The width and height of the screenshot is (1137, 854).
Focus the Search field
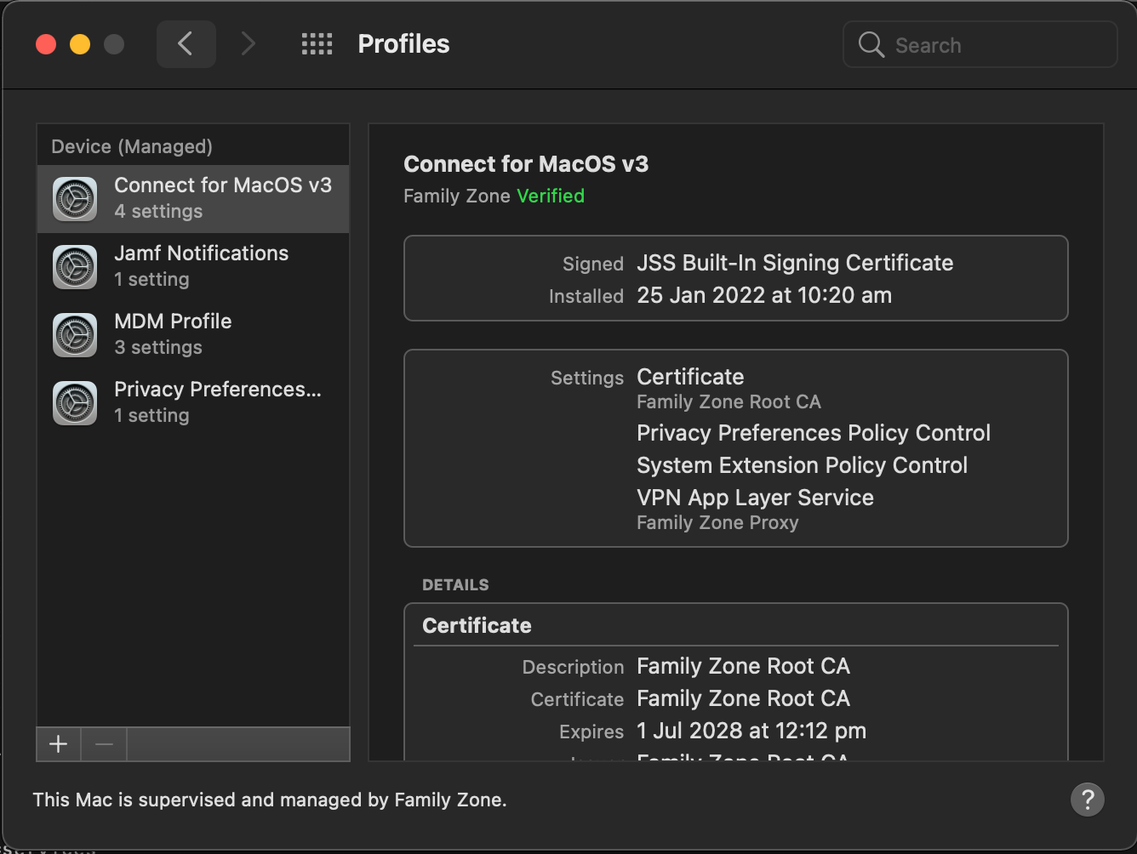(980, 45)
